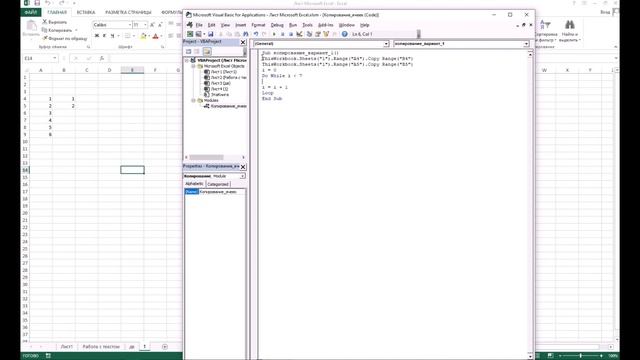Viewport: 640px width, 360px height.
Task: Click the Reset stop icon in VBA toolbar
Action: click(x=291, y=34)
